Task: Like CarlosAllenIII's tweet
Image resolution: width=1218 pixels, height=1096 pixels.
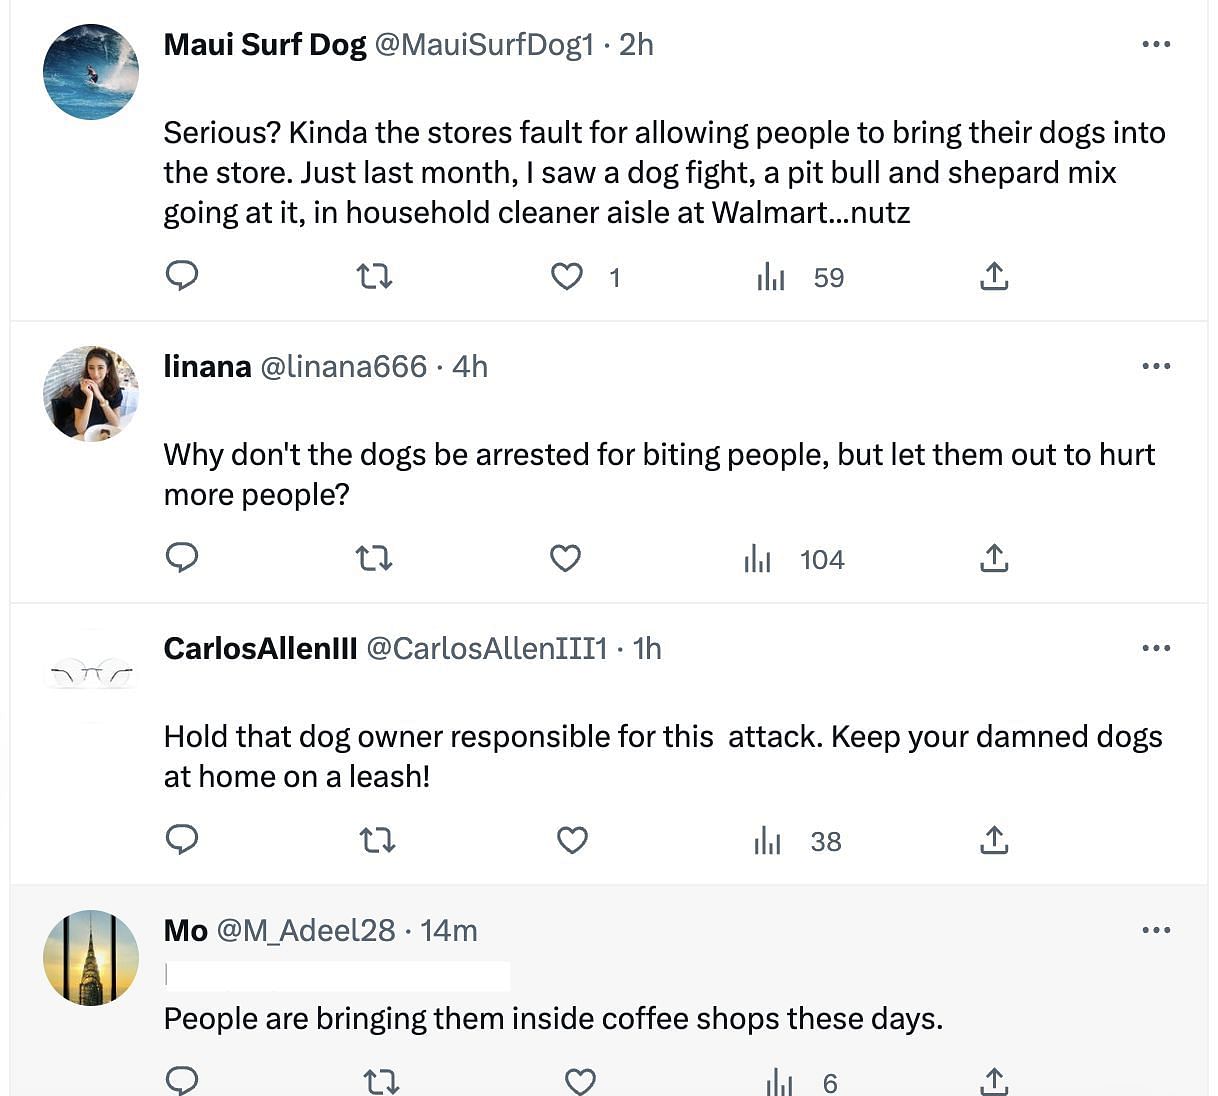Action: tap(572, 840)
